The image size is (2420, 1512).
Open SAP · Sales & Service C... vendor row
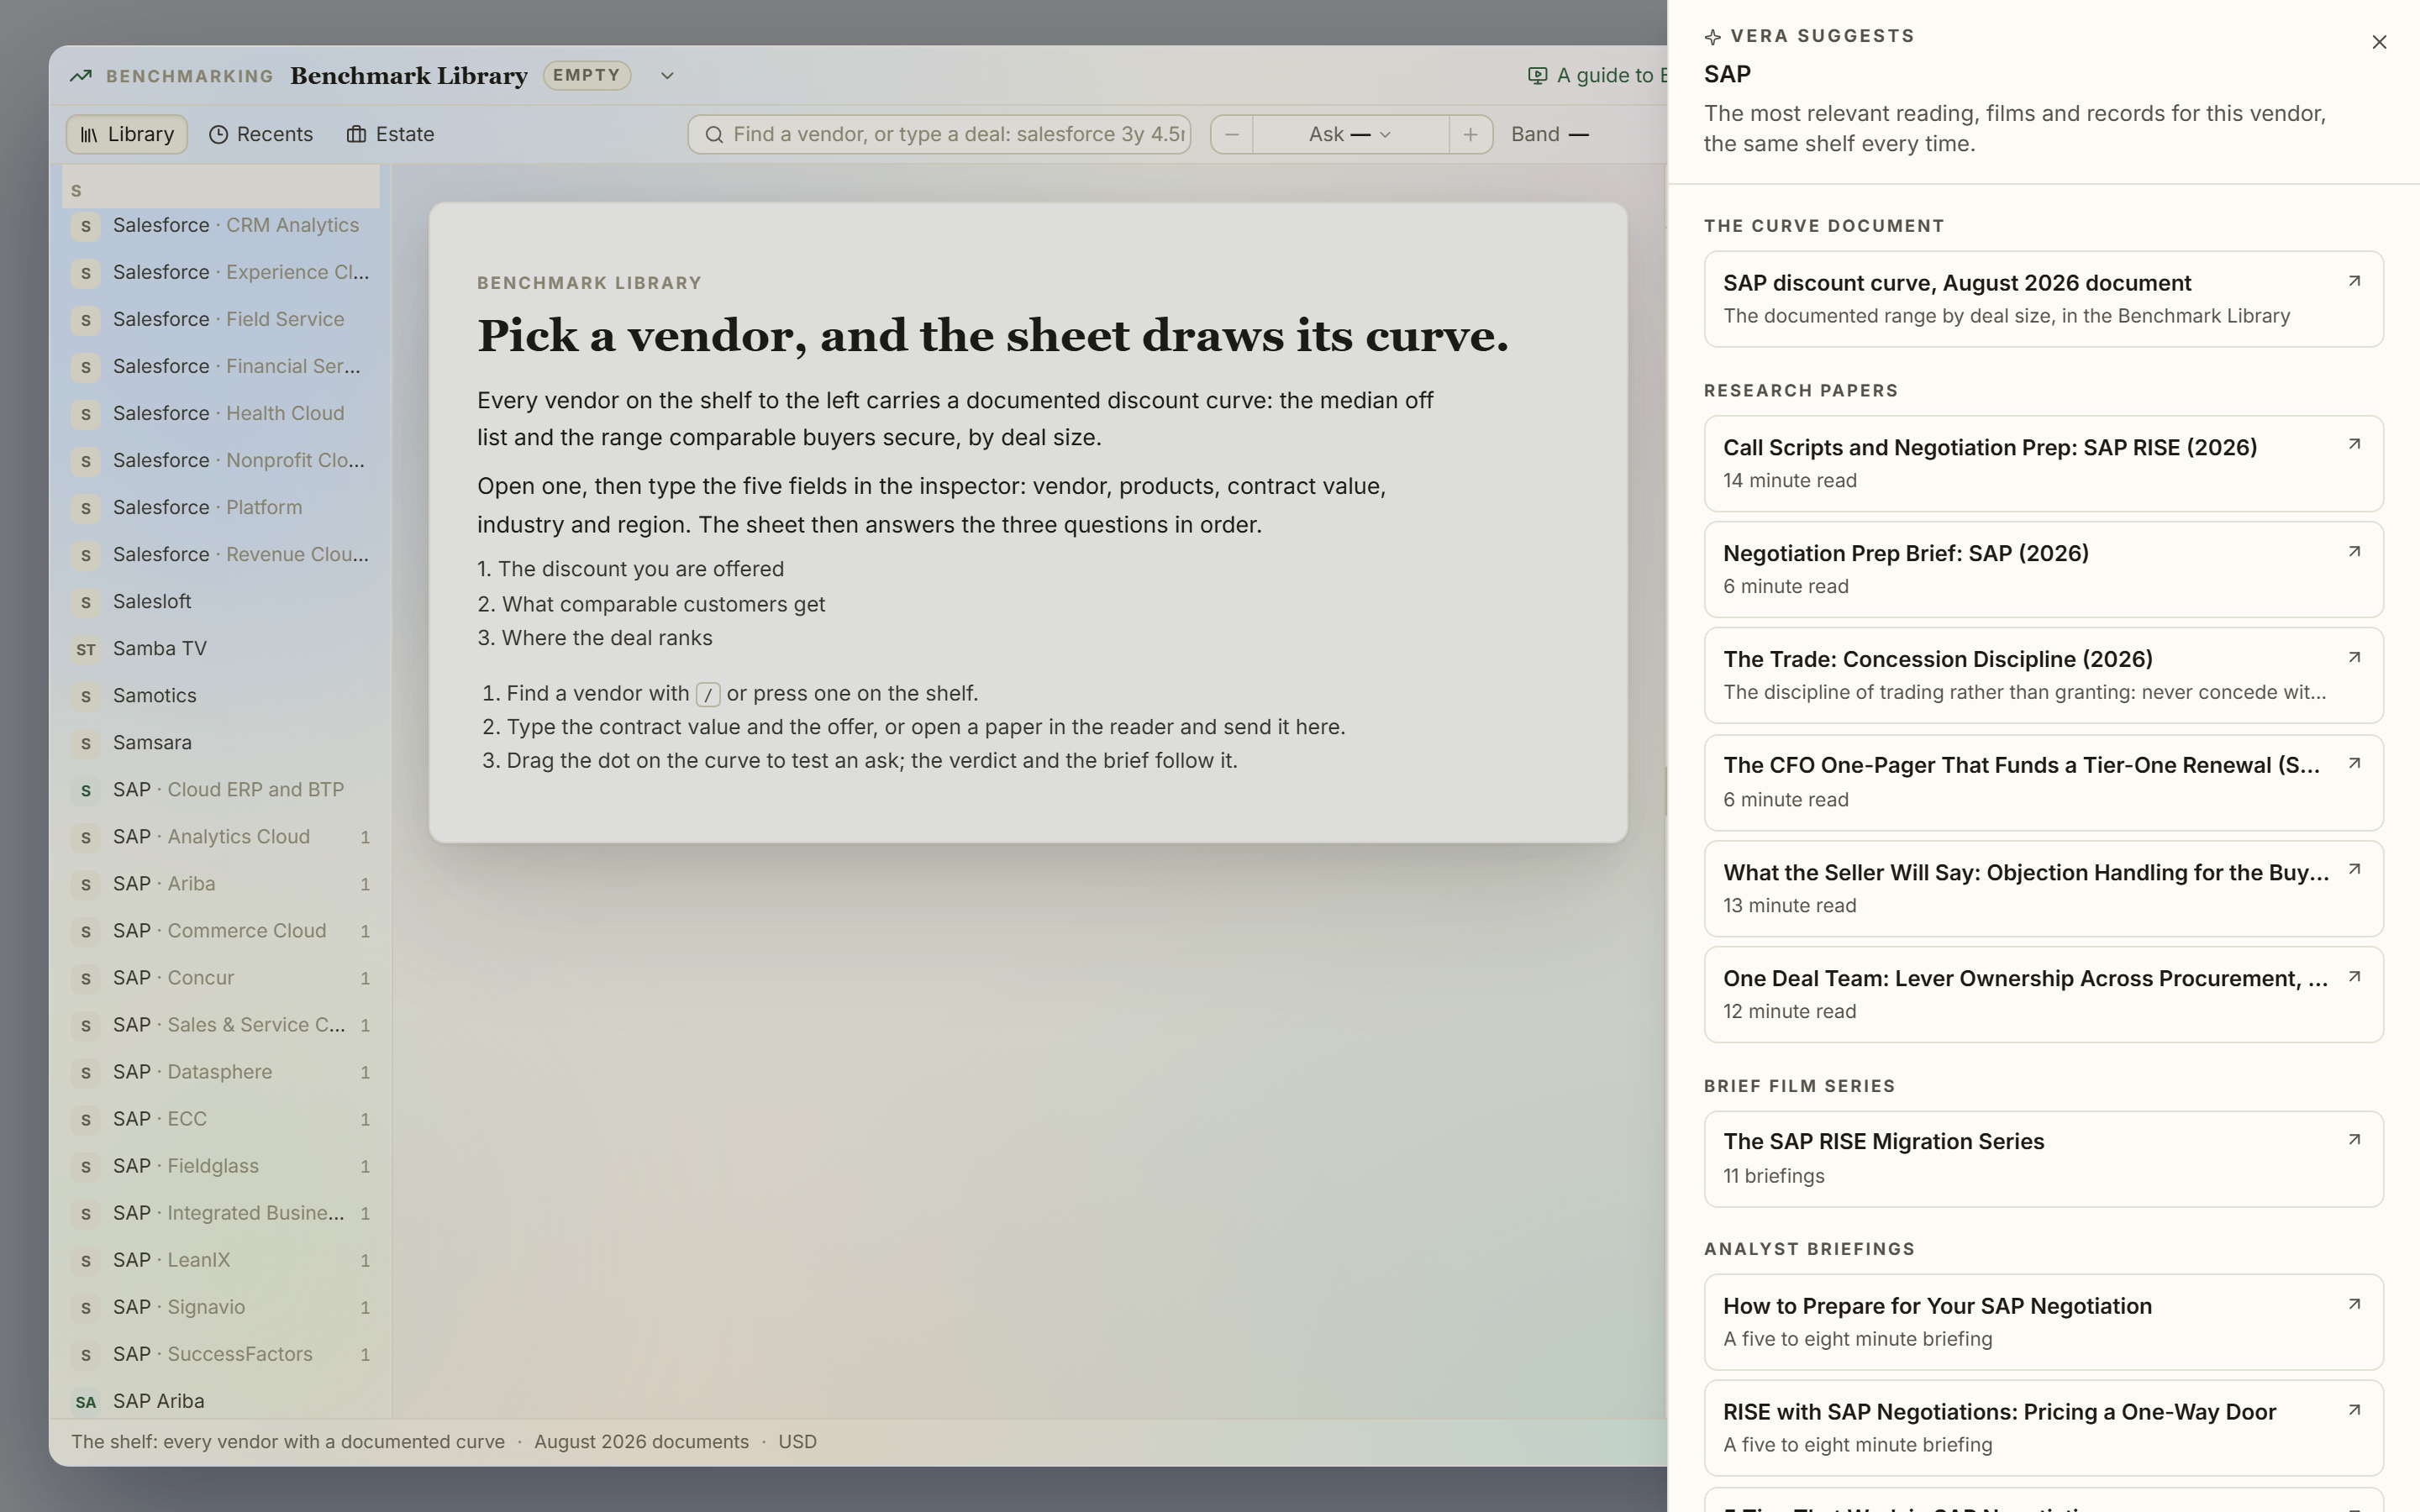pos(221,1024)
